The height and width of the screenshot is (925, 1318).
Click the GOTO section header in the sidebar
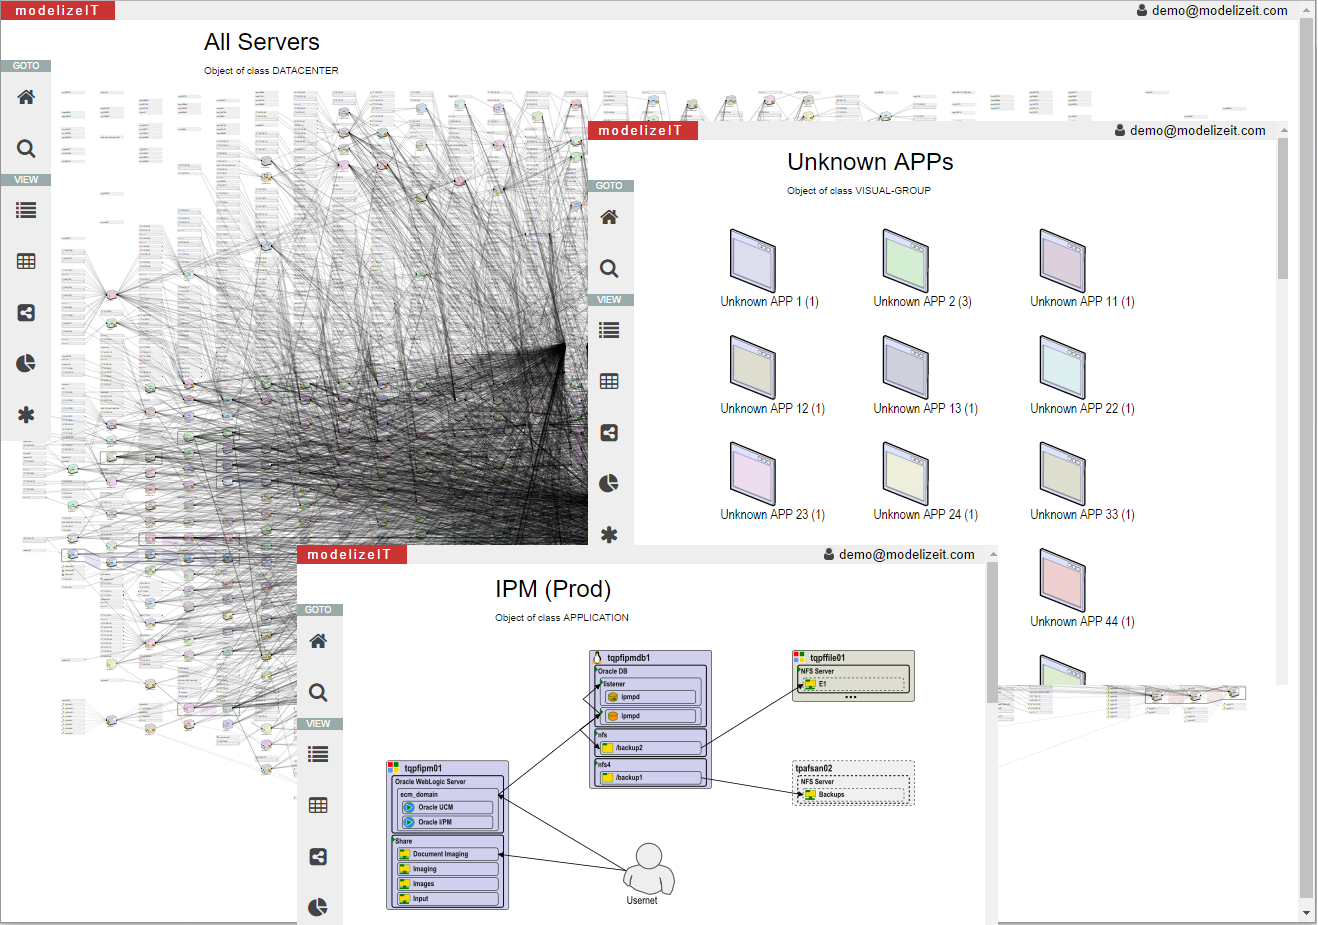[x=26, y=65]
